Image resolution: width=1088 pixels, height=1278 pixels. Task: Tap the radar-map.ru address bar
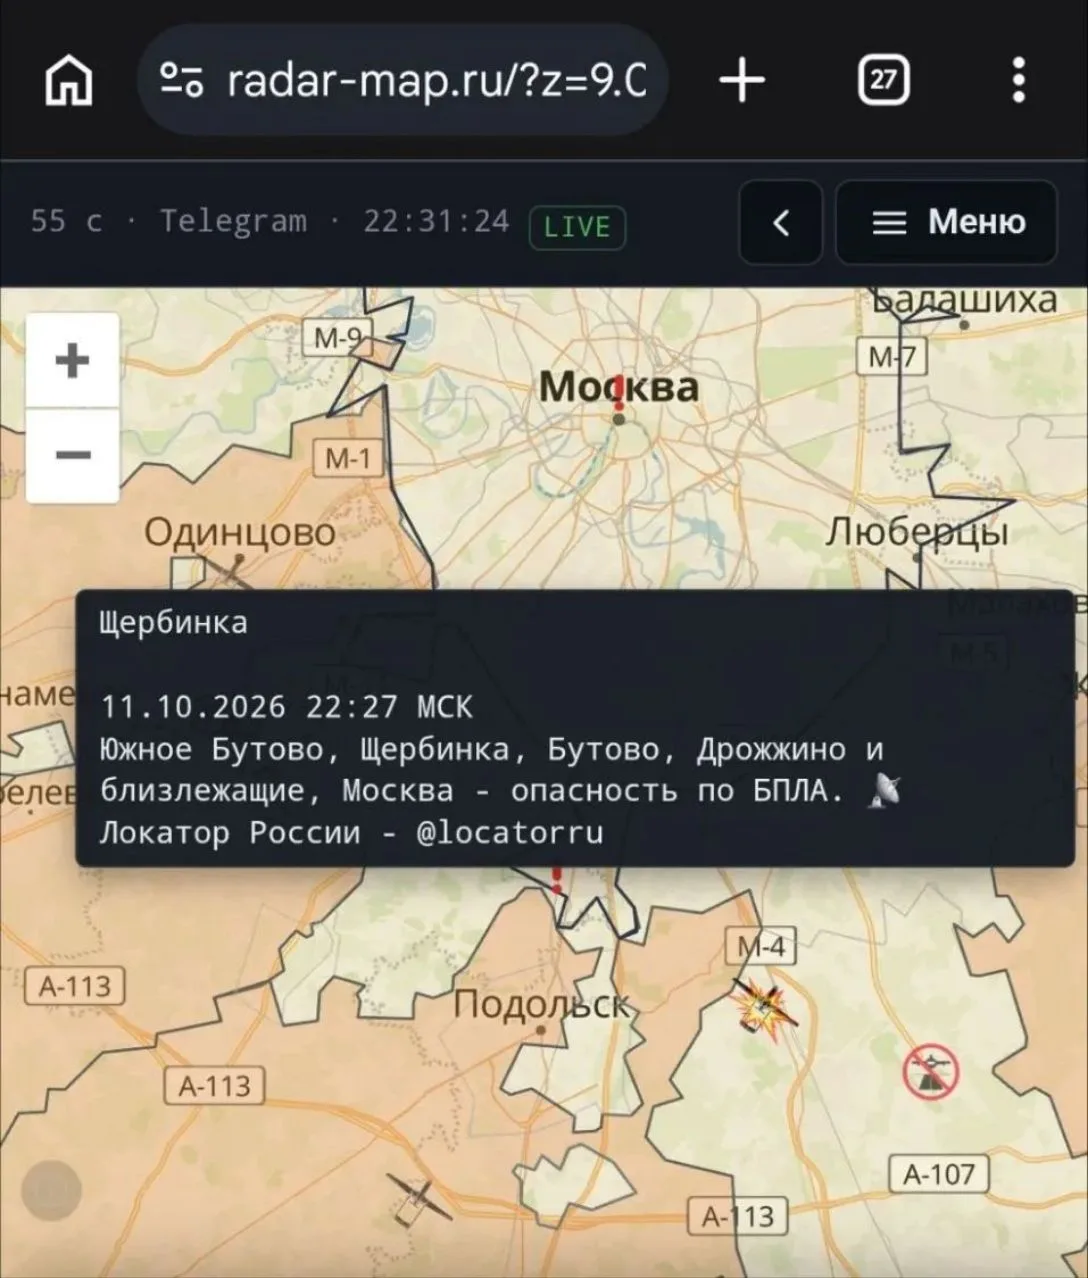pyautogui.click(x=402, y=80)
